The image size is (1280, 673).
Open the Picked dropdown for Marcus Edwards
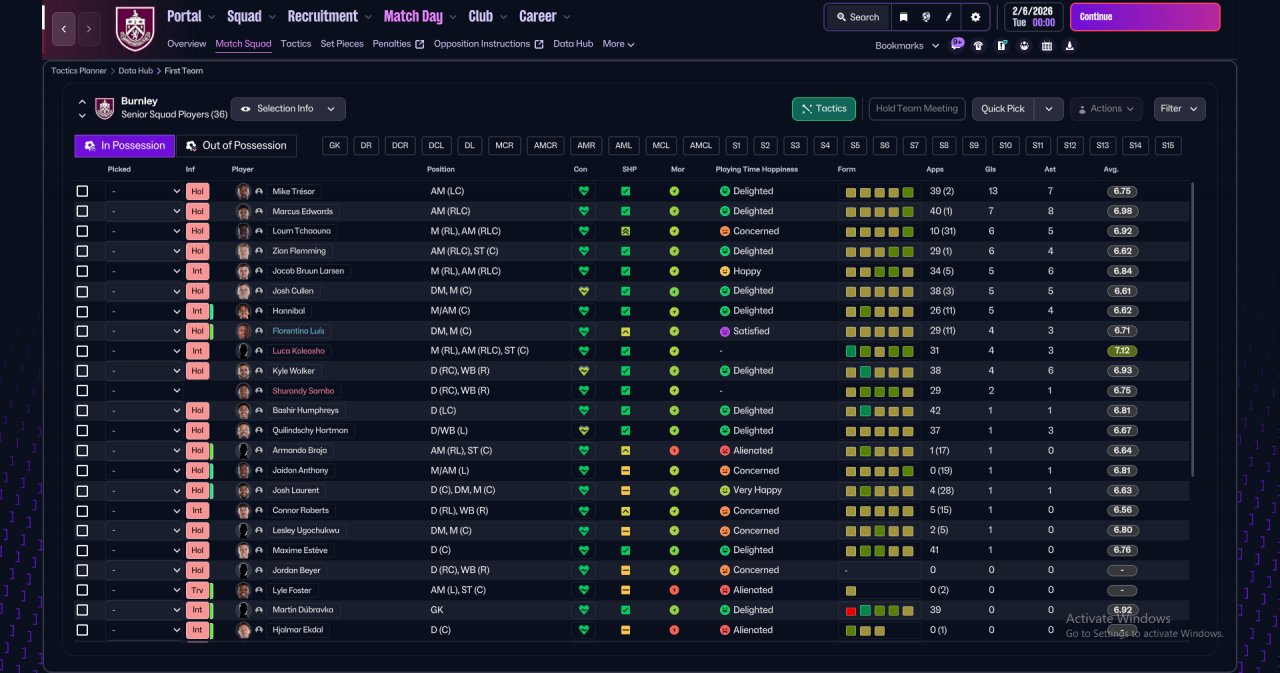point(145,211)
